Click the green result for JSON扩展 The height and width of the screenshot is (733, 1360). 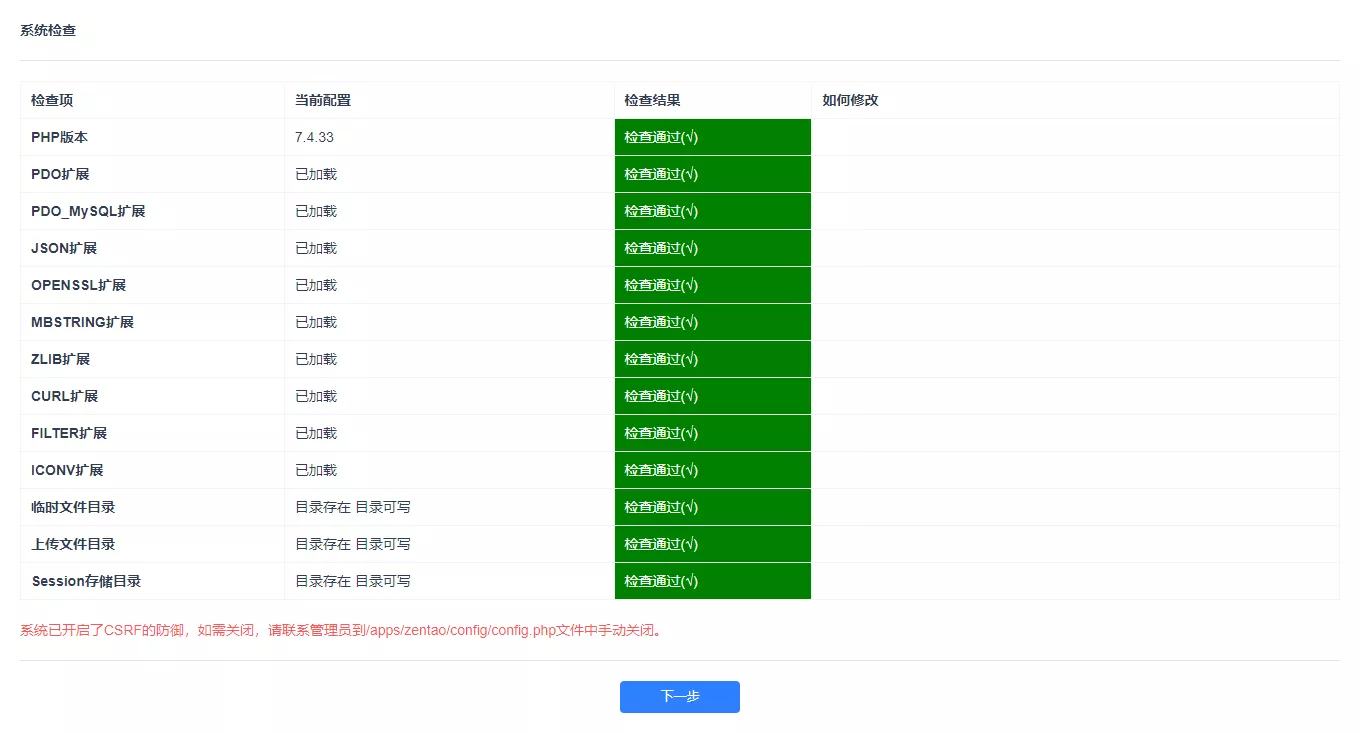tap(713, 248)
